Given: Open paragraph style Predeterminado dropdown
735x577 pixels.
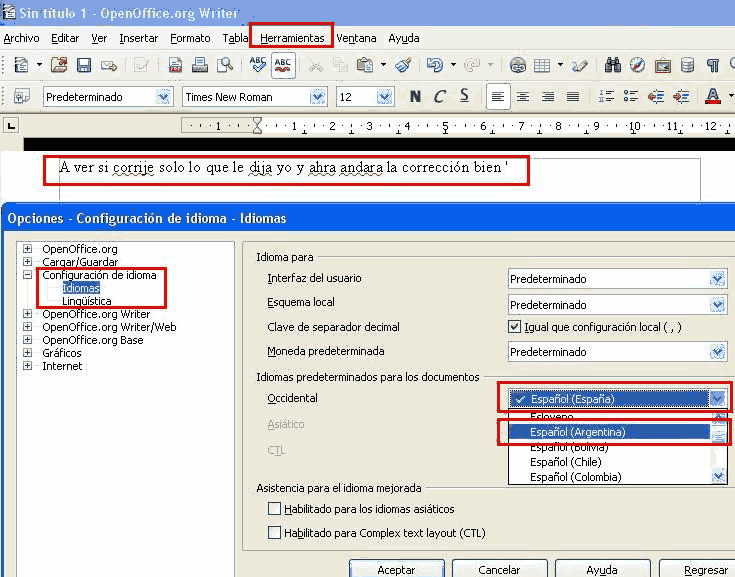Looking at the screenshot, I should 163,97.
